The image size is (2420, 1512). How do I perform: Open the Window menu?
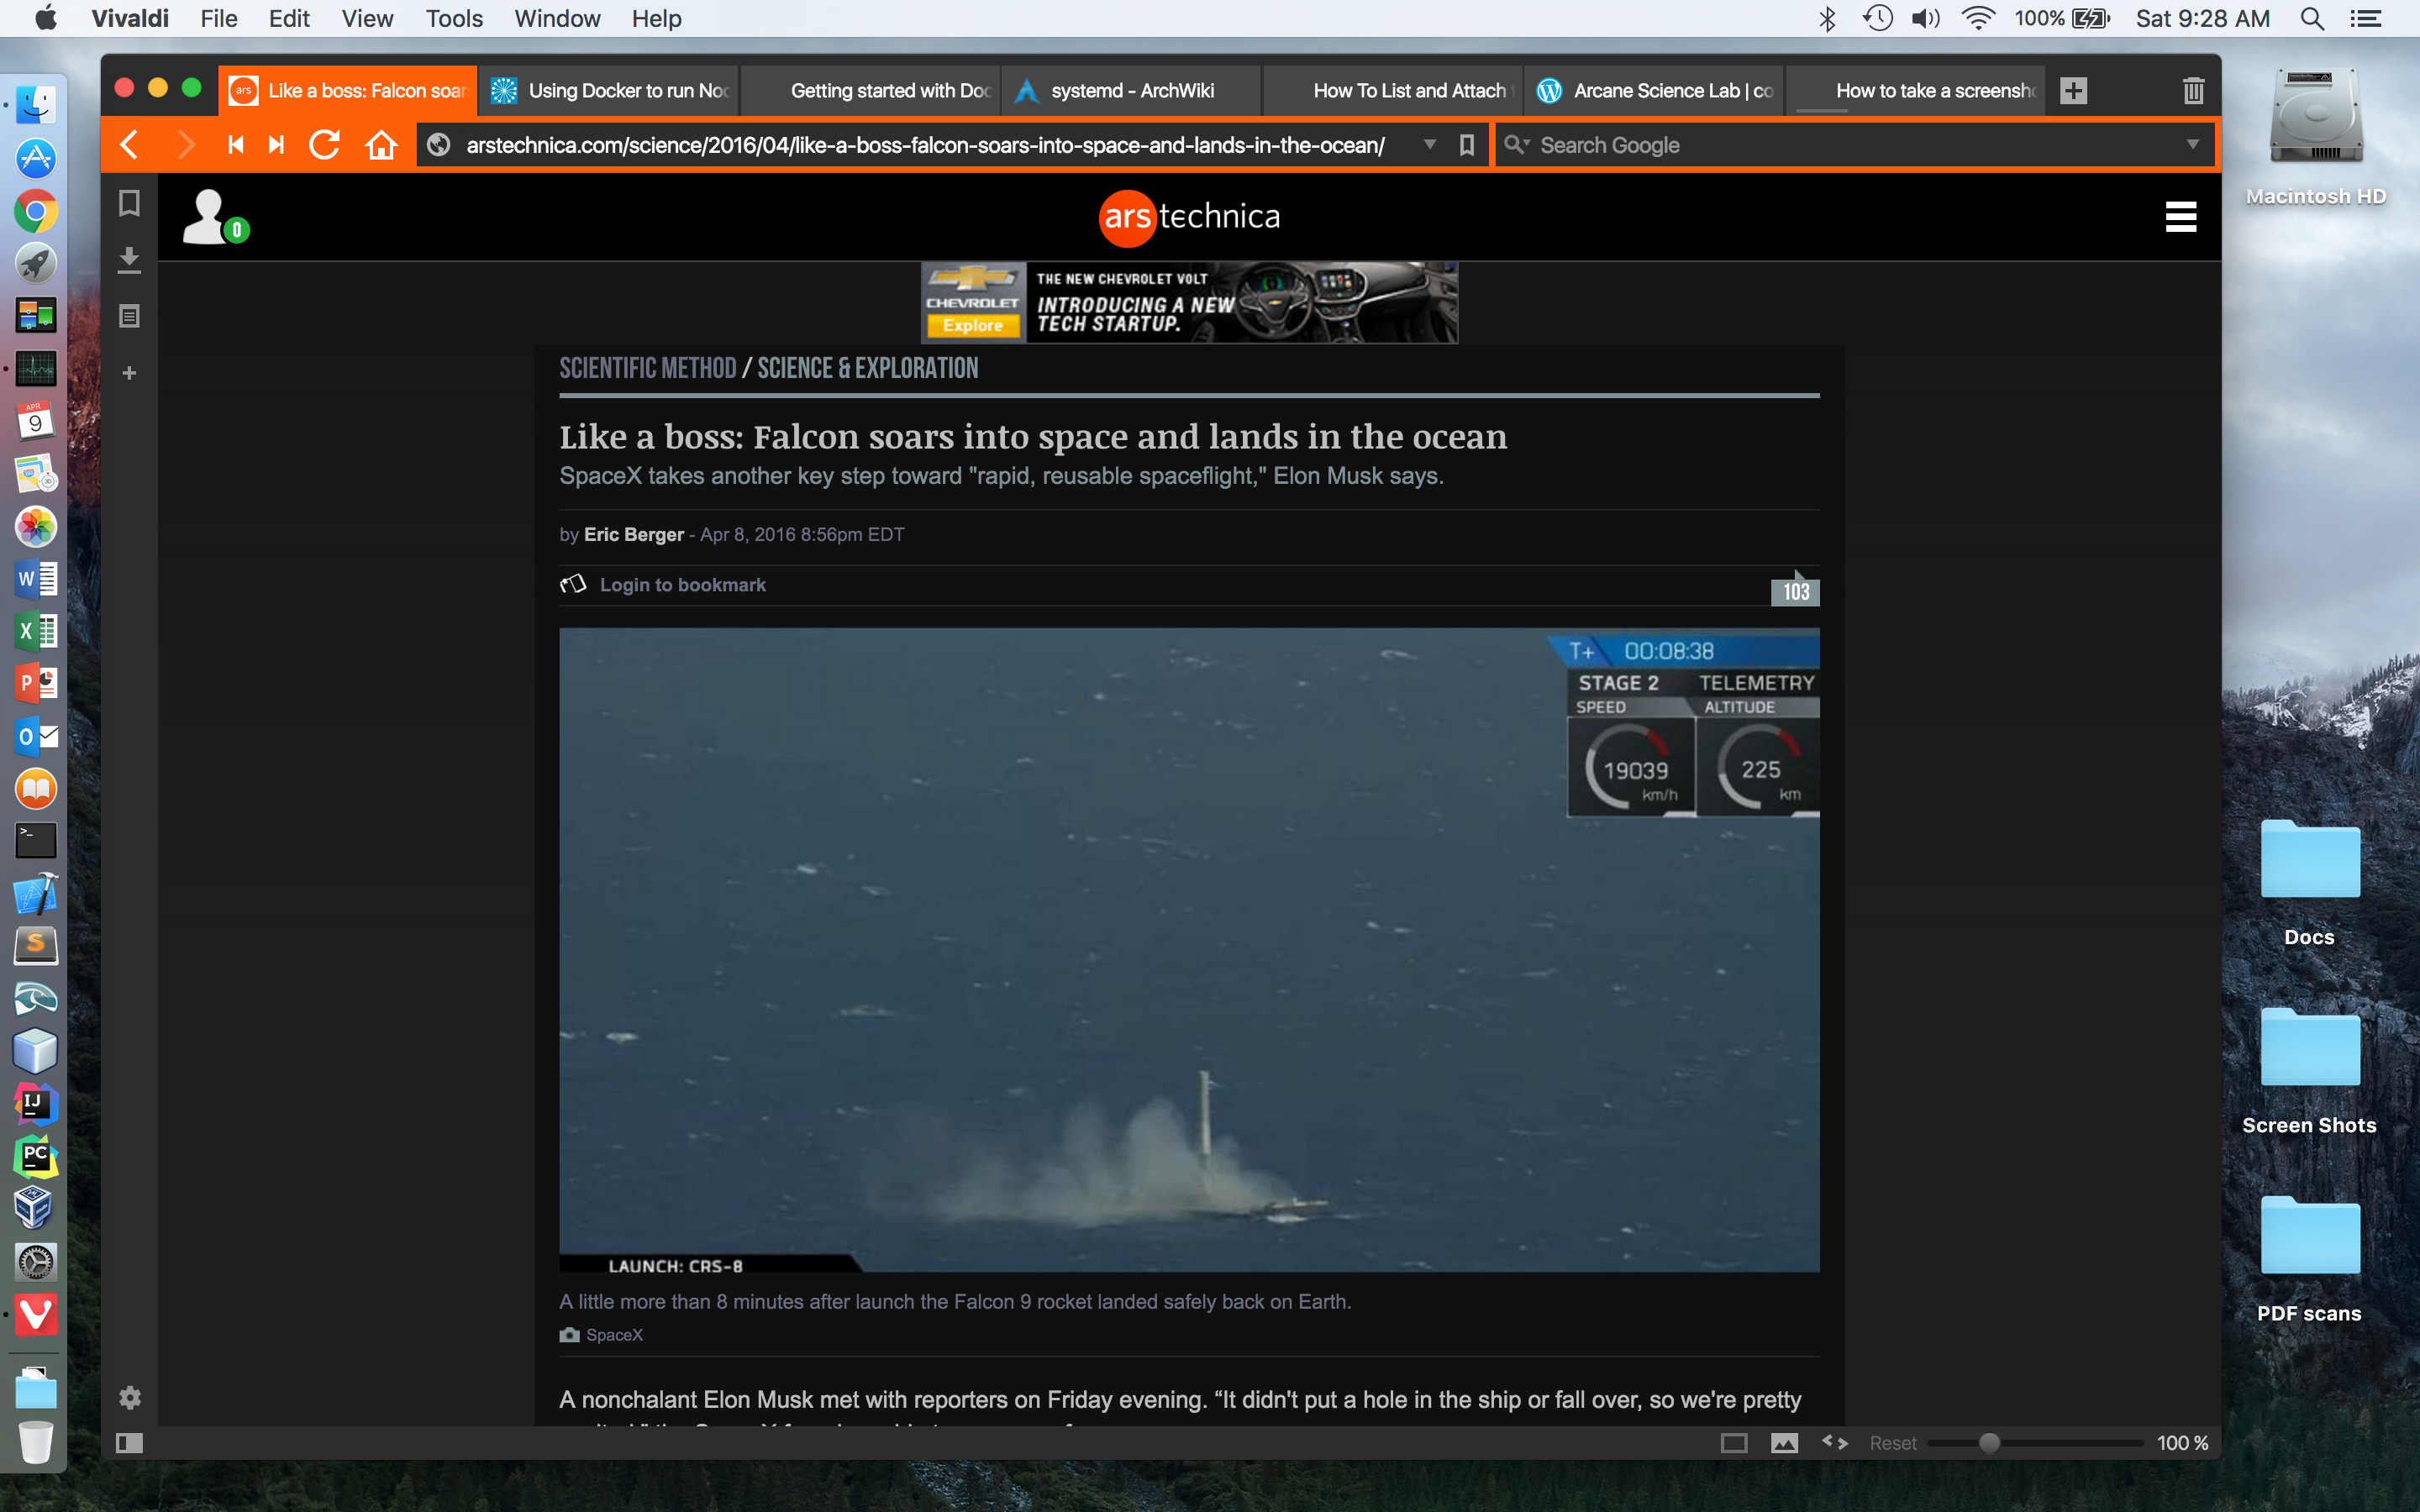click(x=557, y=18)
